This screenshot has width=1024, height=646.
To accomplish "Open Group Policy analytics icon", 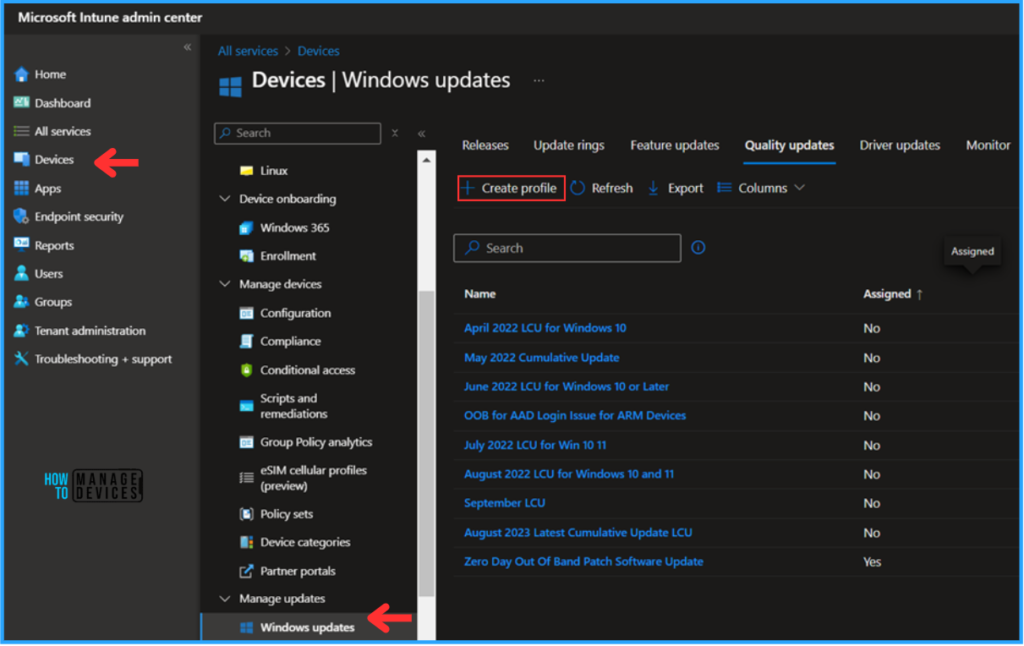I will click(246, 442).
